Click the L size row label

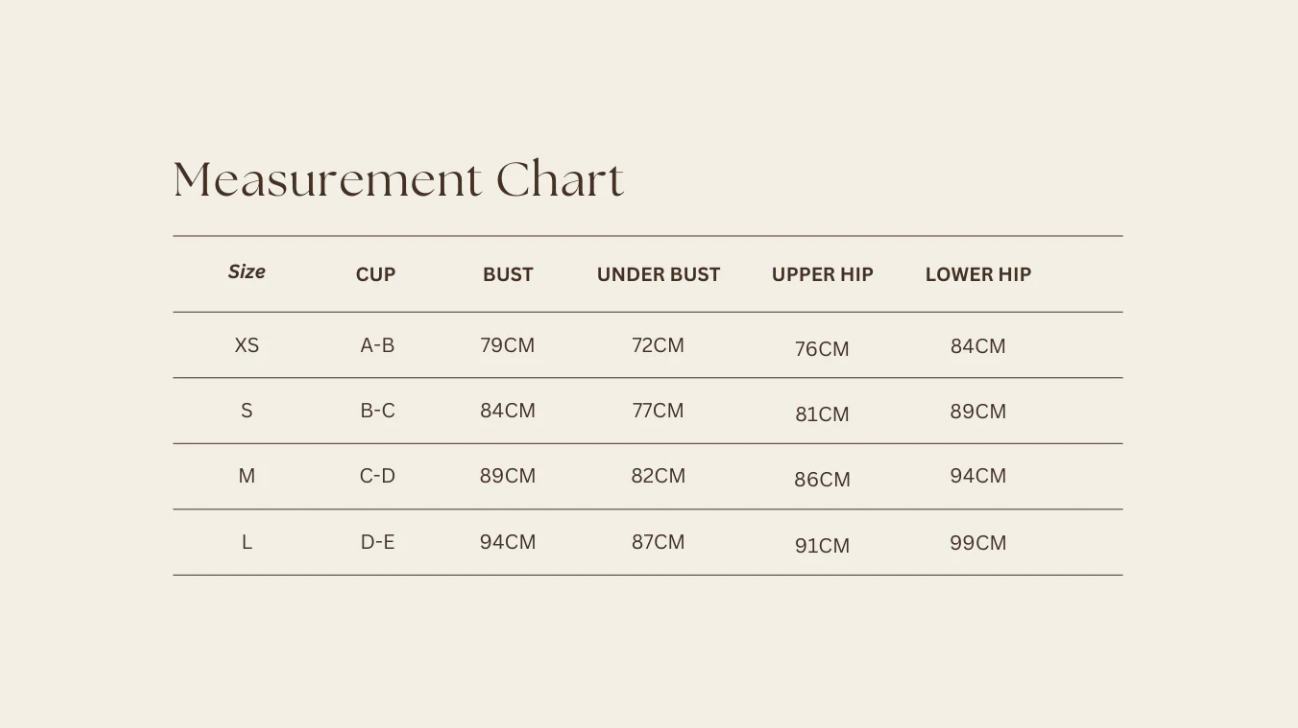click(246, 543)
